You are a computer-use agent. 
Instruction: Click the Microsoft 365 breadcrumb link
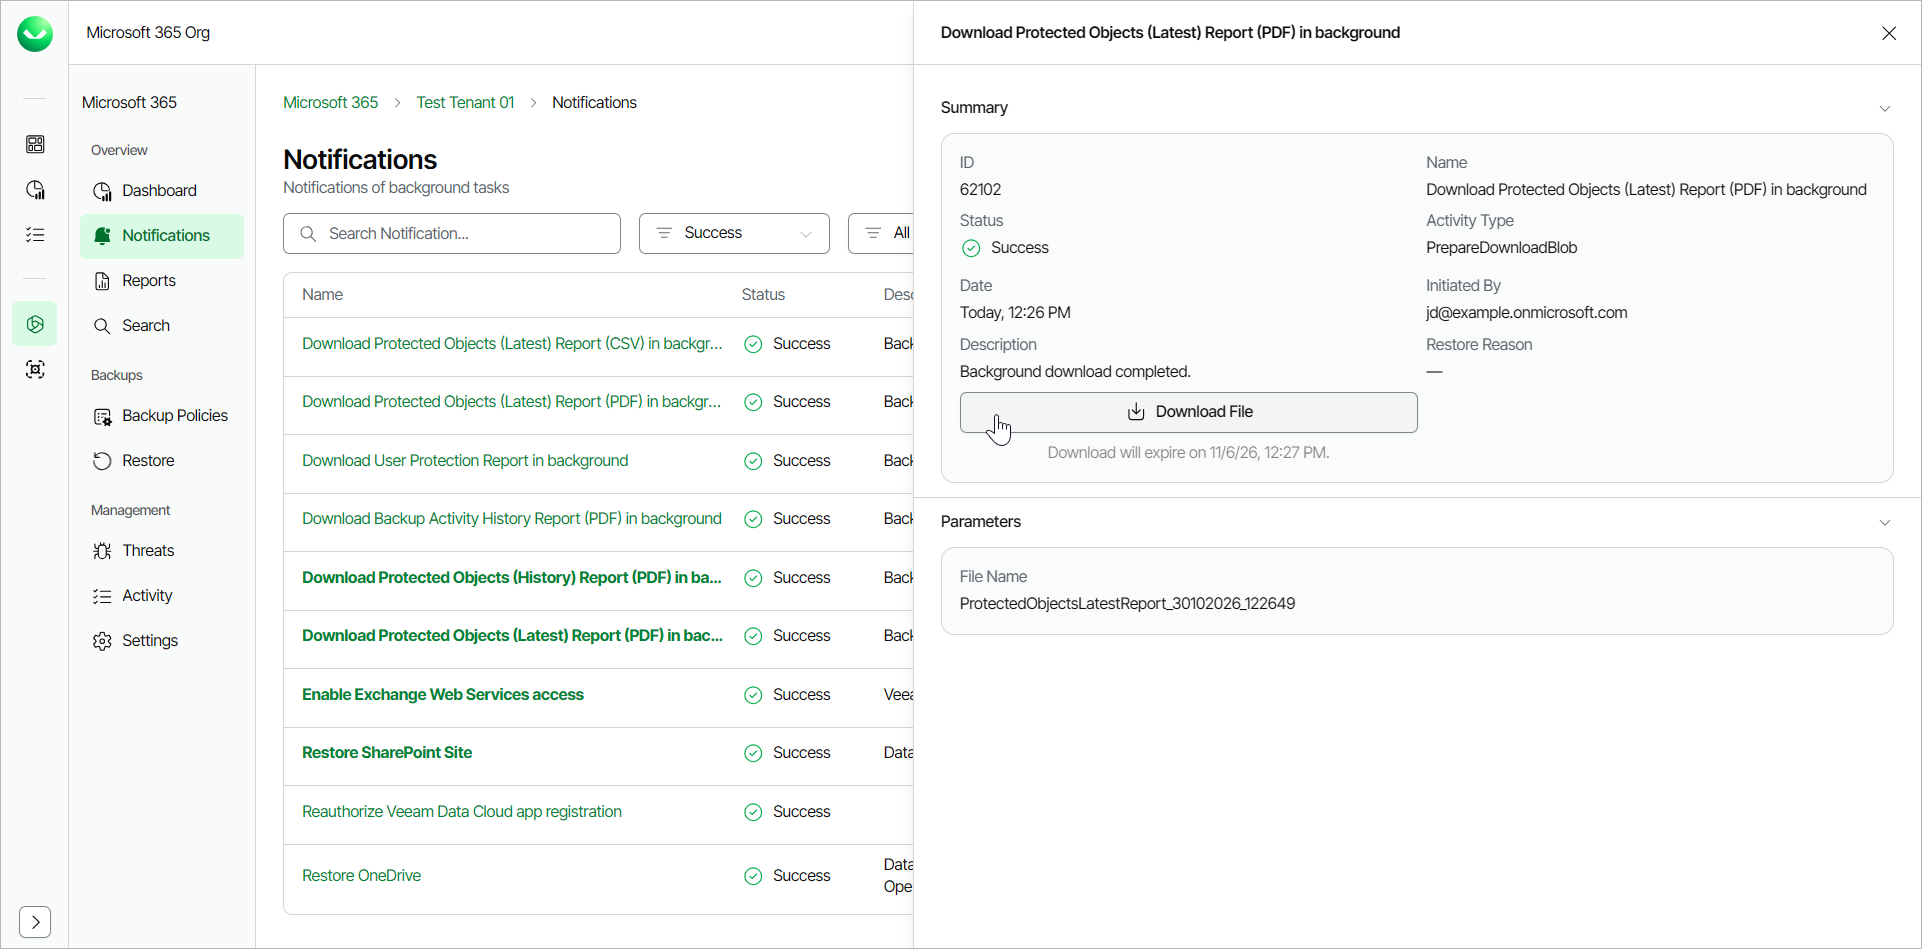330,103
